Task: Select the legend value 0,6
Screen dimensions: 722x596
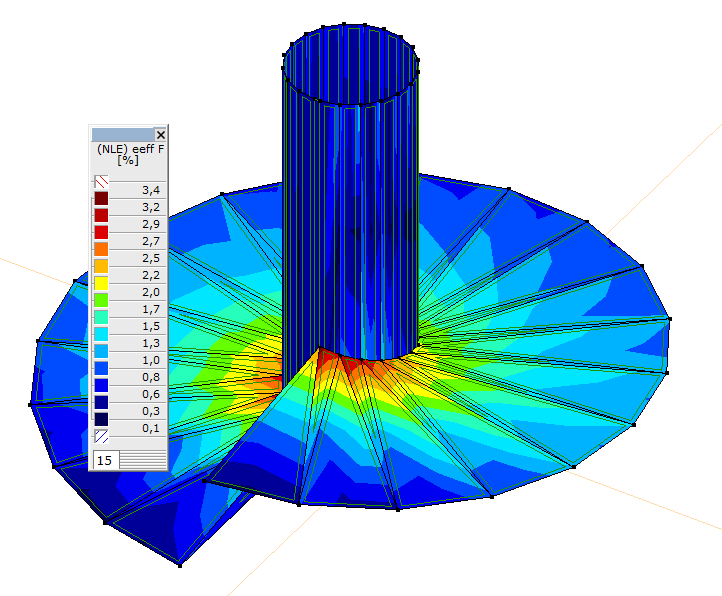Action: [x=151, y=394]
